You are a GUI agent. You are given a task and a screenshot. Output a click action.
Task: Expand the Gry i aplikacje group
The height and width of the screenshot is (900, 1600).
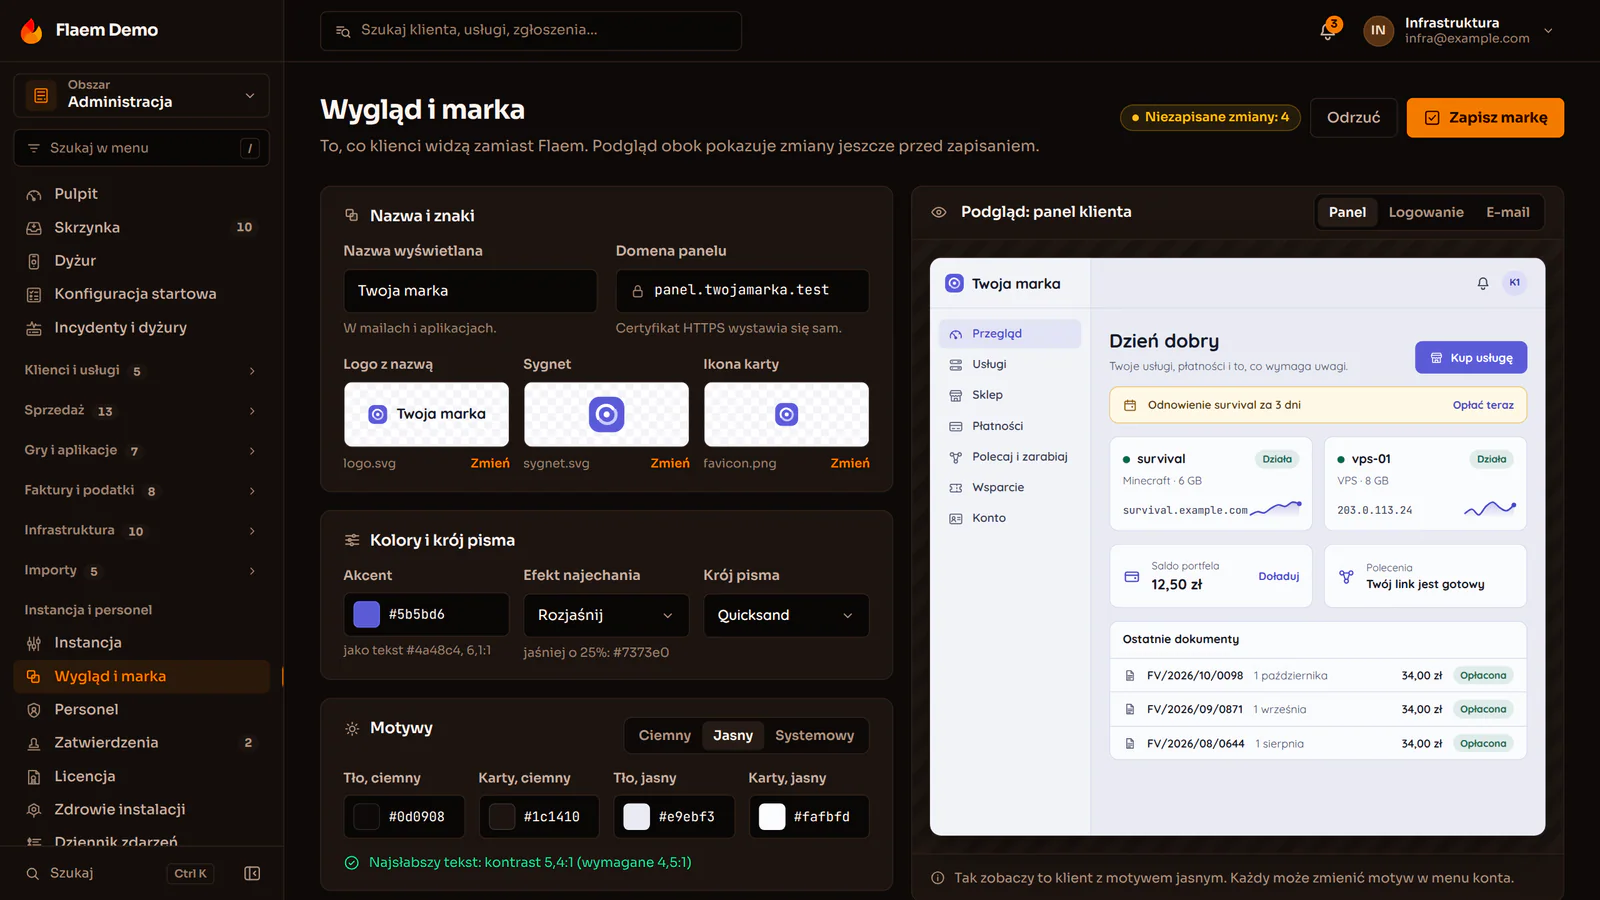pos(142,451)
